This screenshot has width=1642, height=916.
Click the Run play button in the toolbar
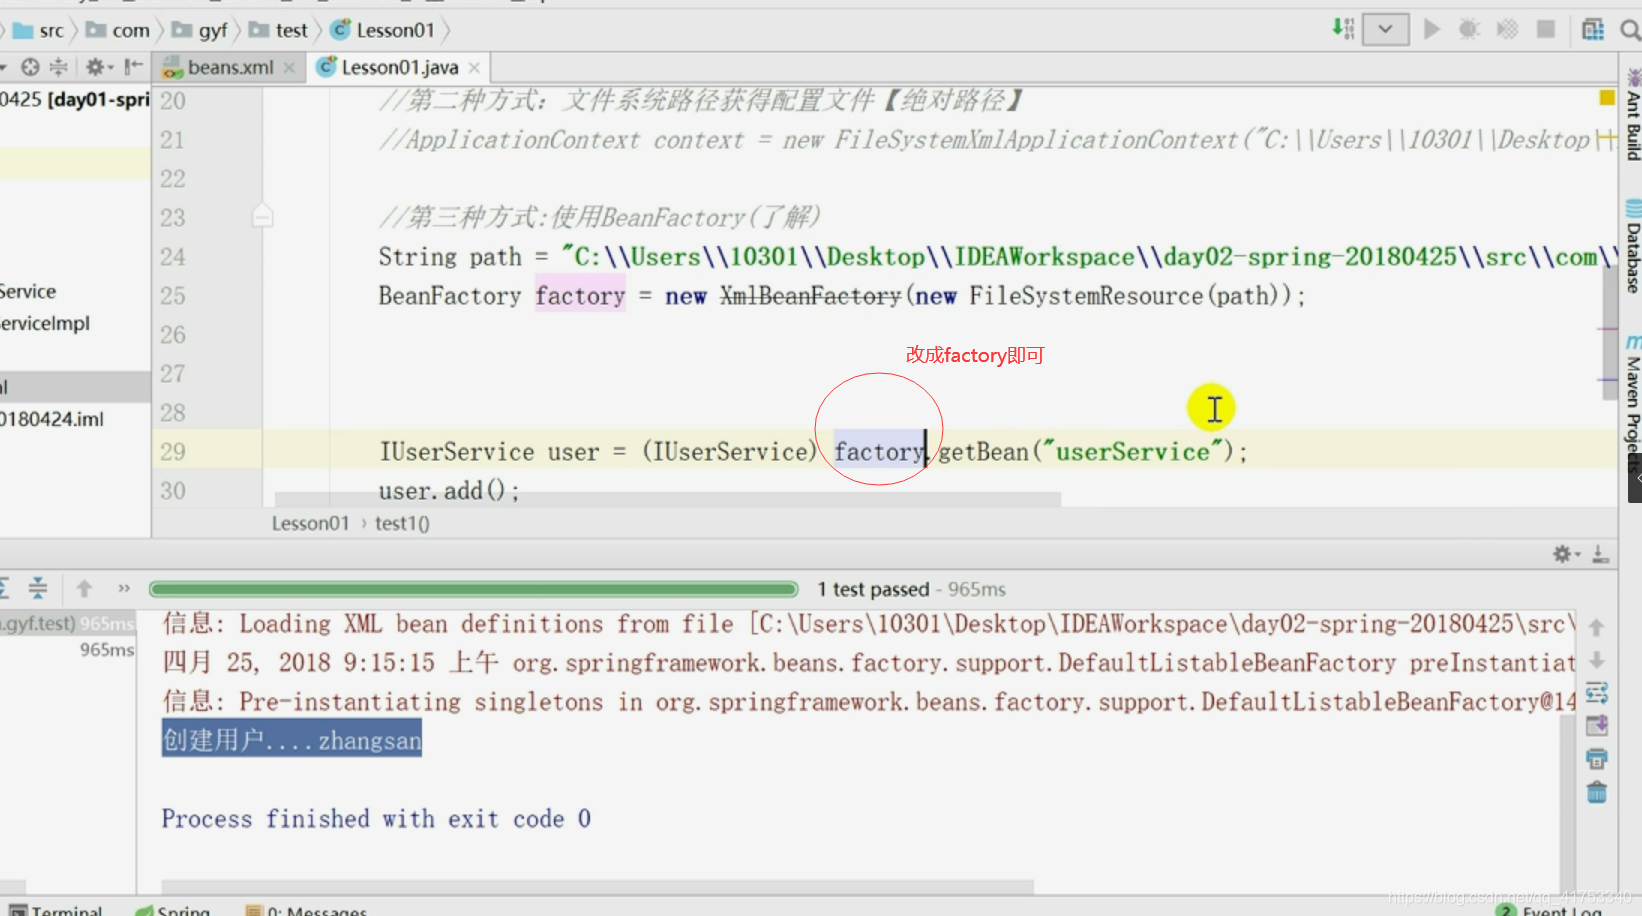point(1431,29)
